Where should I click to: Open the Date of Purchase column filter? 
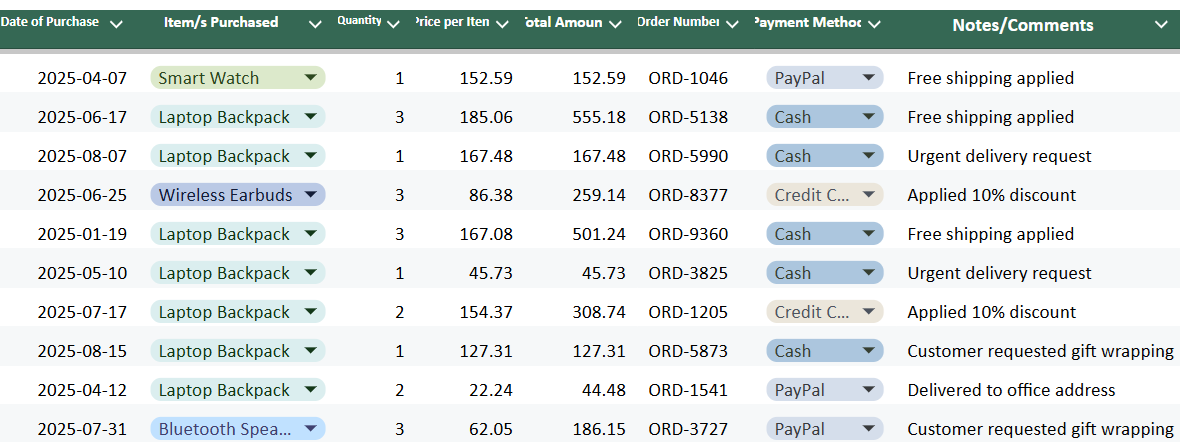pyautogui.click(x=116, y=24)
